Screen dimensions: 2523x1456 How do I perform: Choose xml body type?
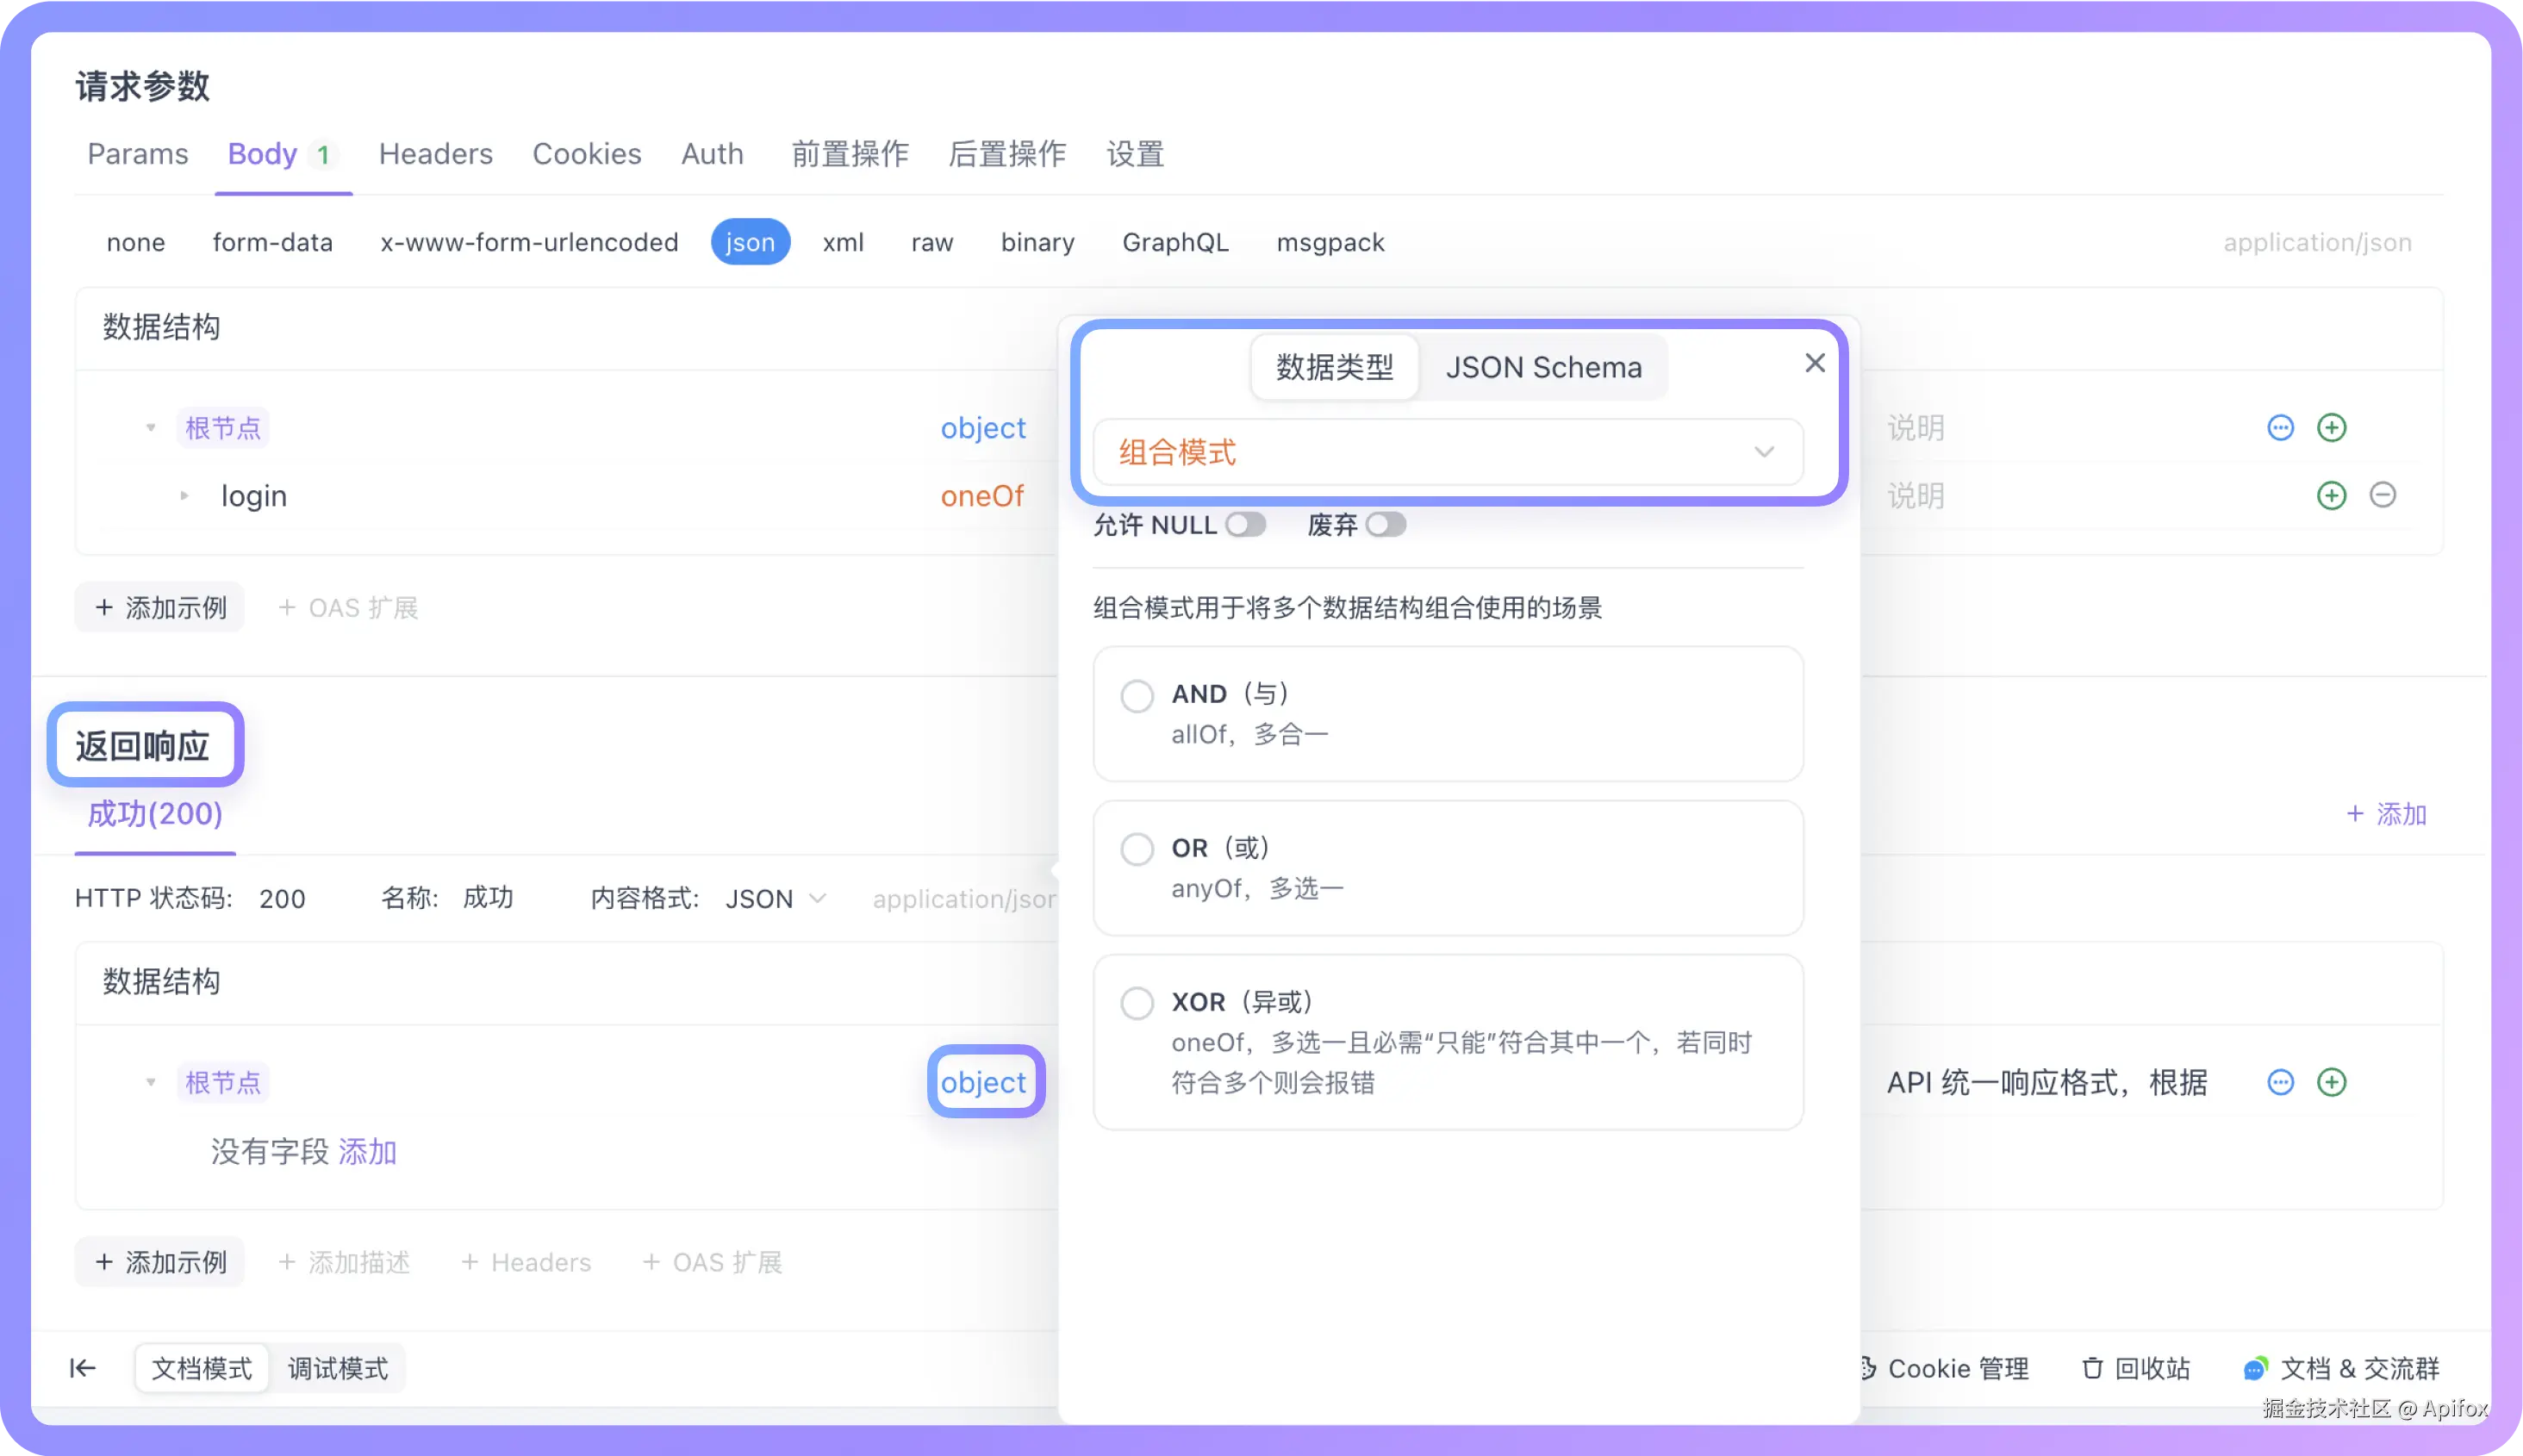point(843,242)
